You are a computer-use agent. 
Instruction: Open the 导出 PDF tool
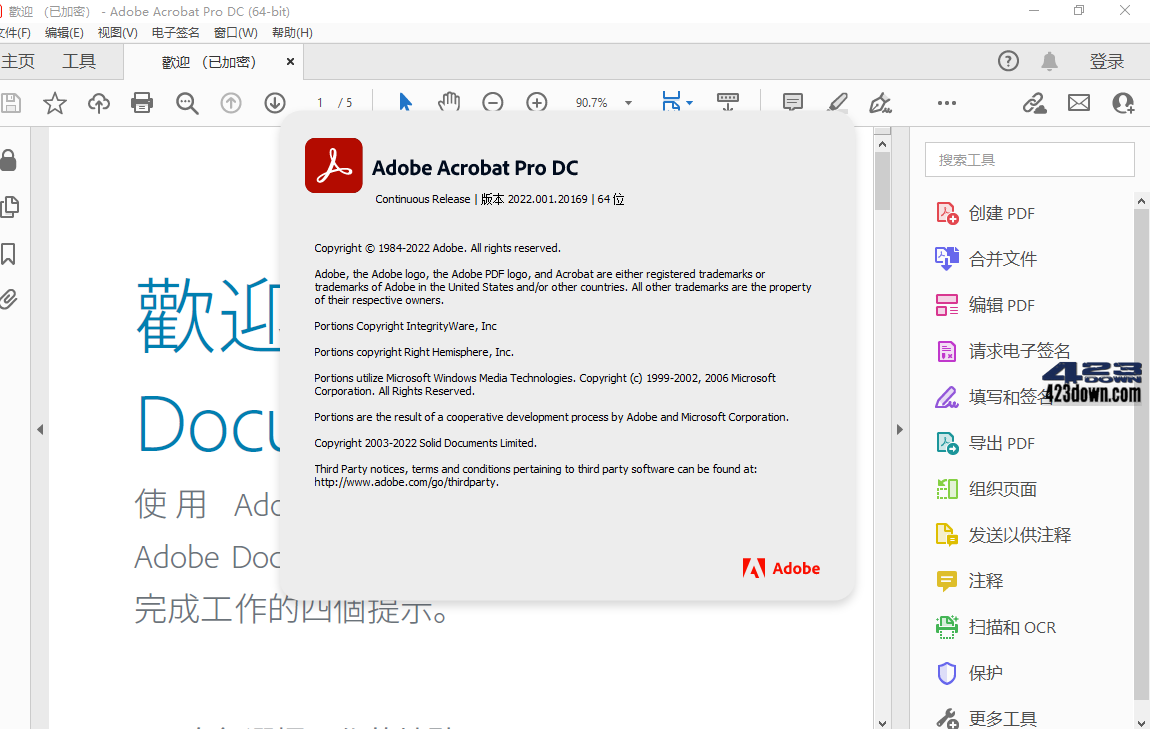tap(985, 443)
